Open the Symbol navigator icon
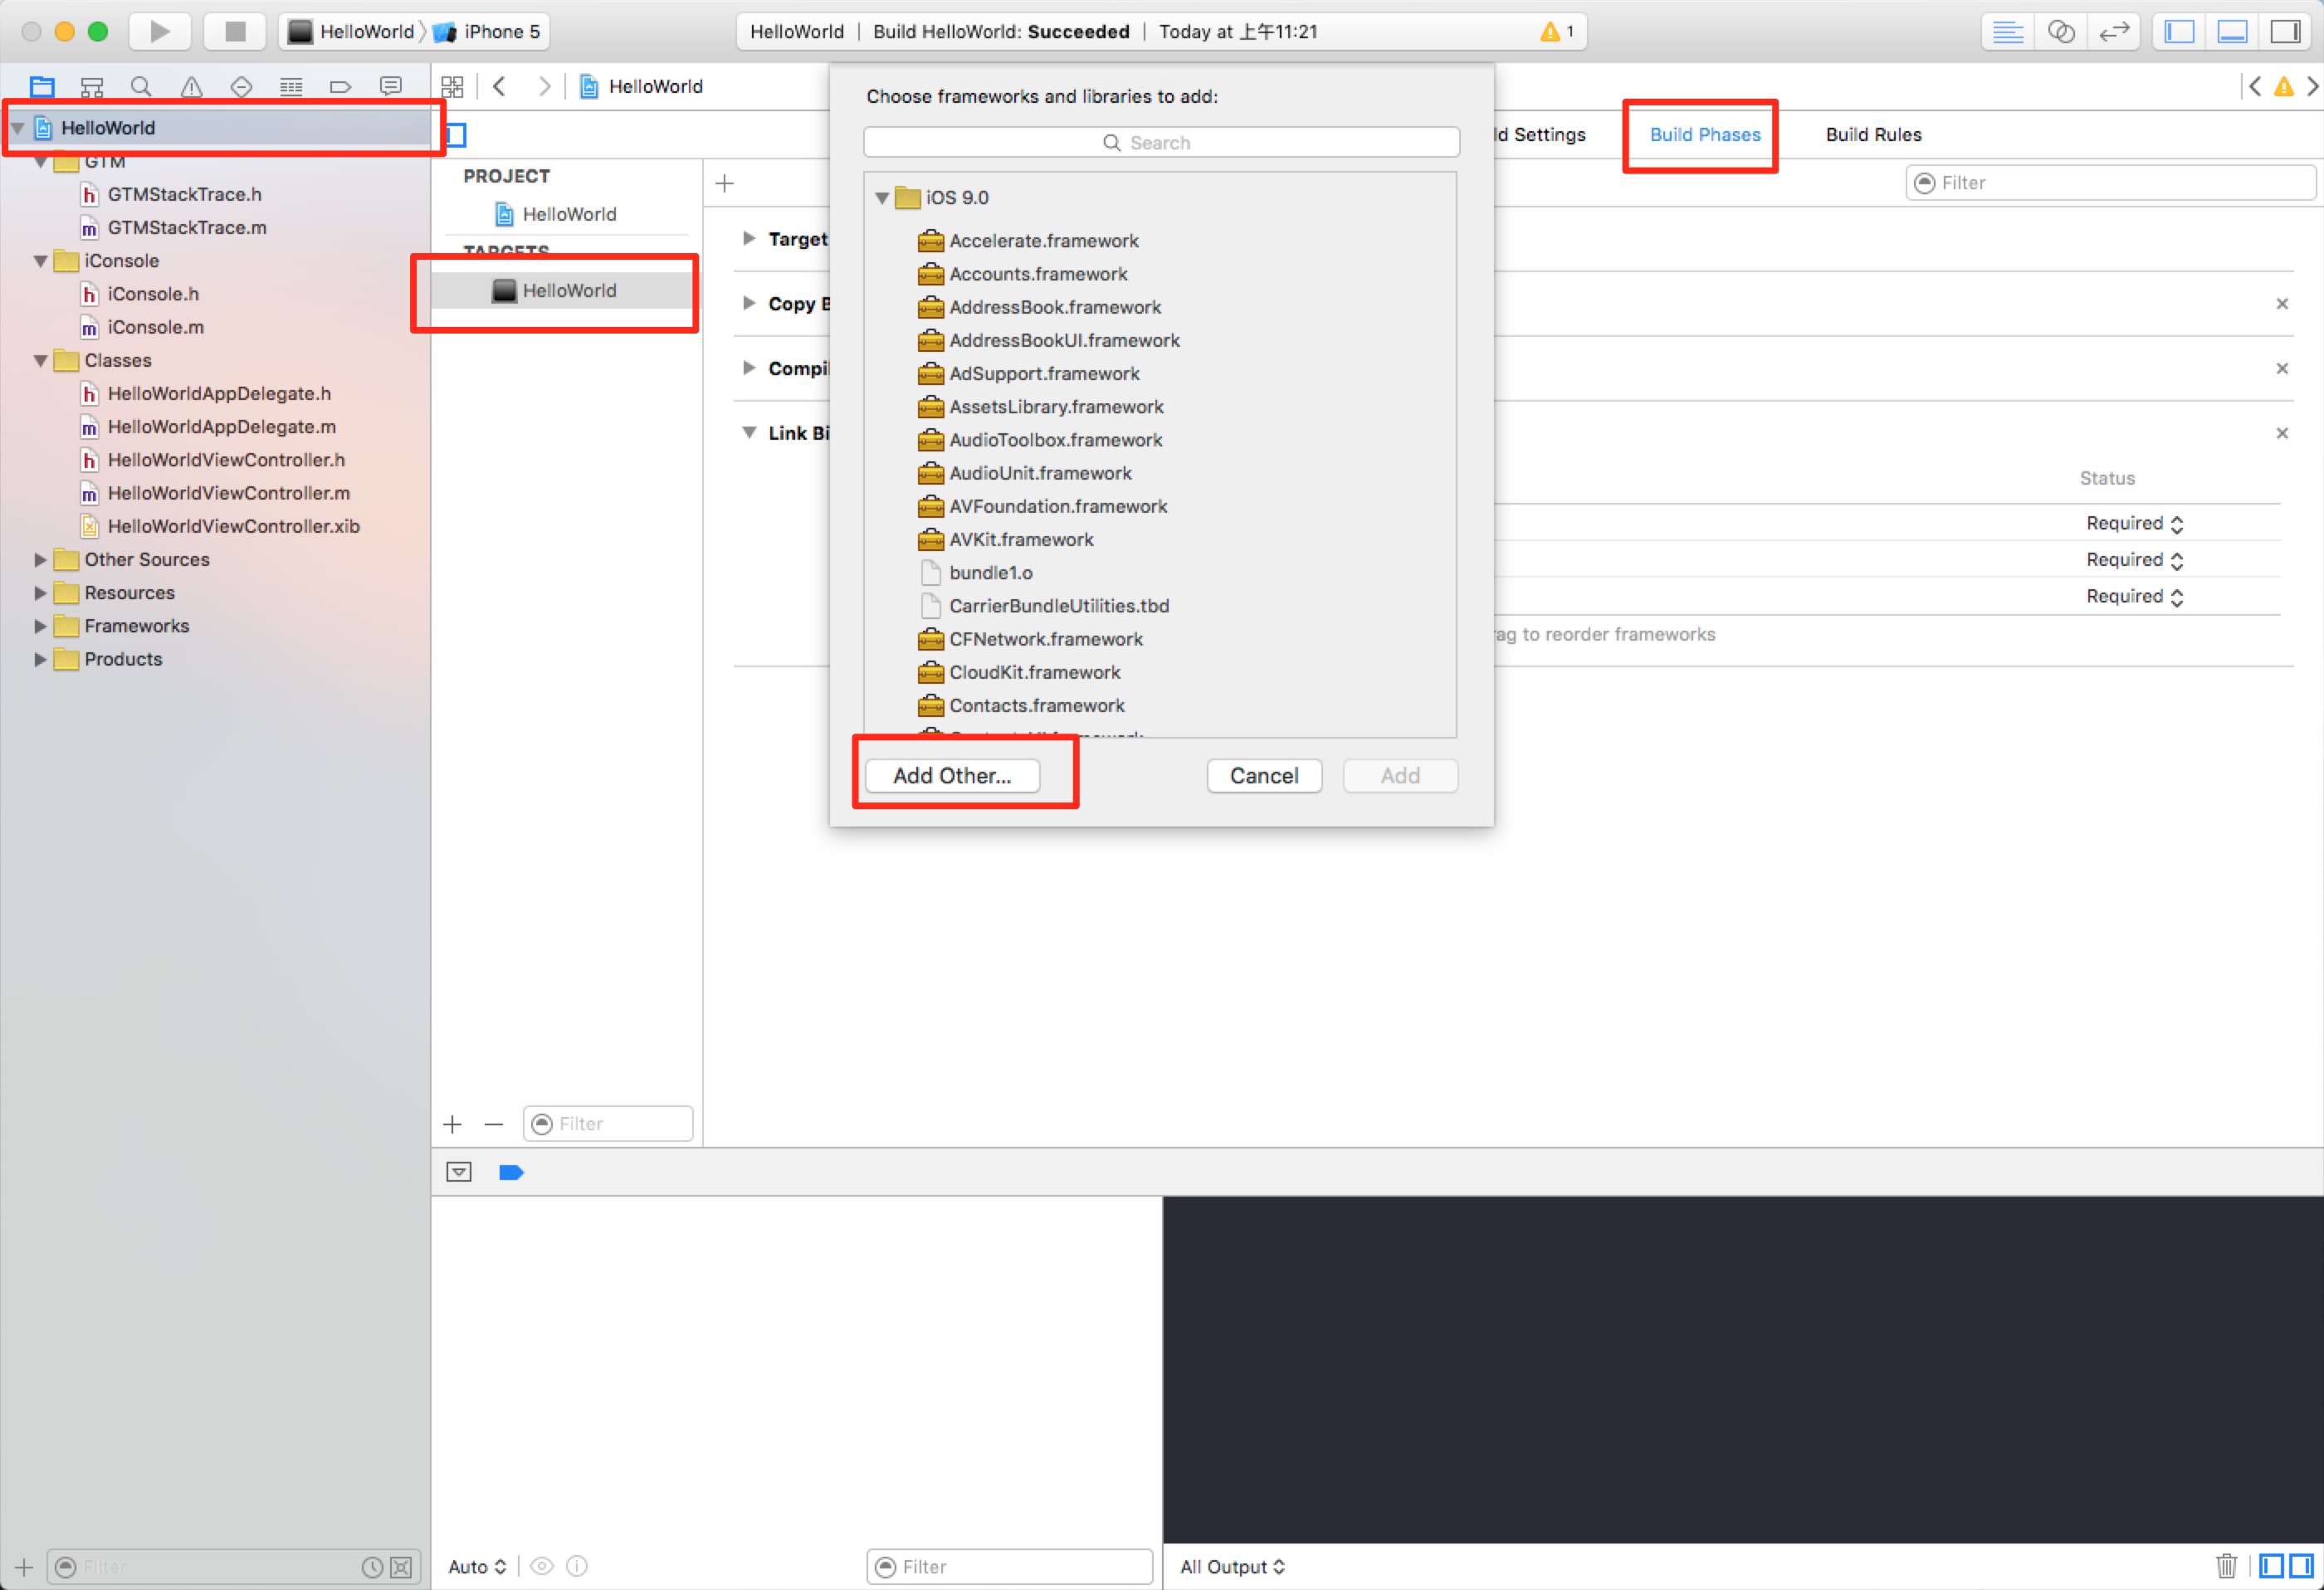The image size is (2324, 1590). point(92,87)
